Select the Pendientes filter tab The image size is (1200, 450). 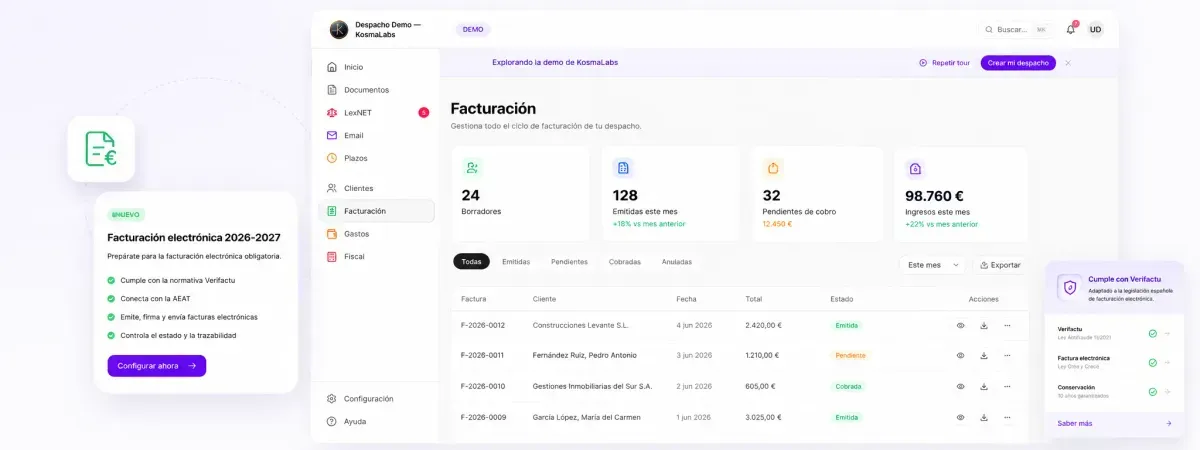click(x=569, y=262)
